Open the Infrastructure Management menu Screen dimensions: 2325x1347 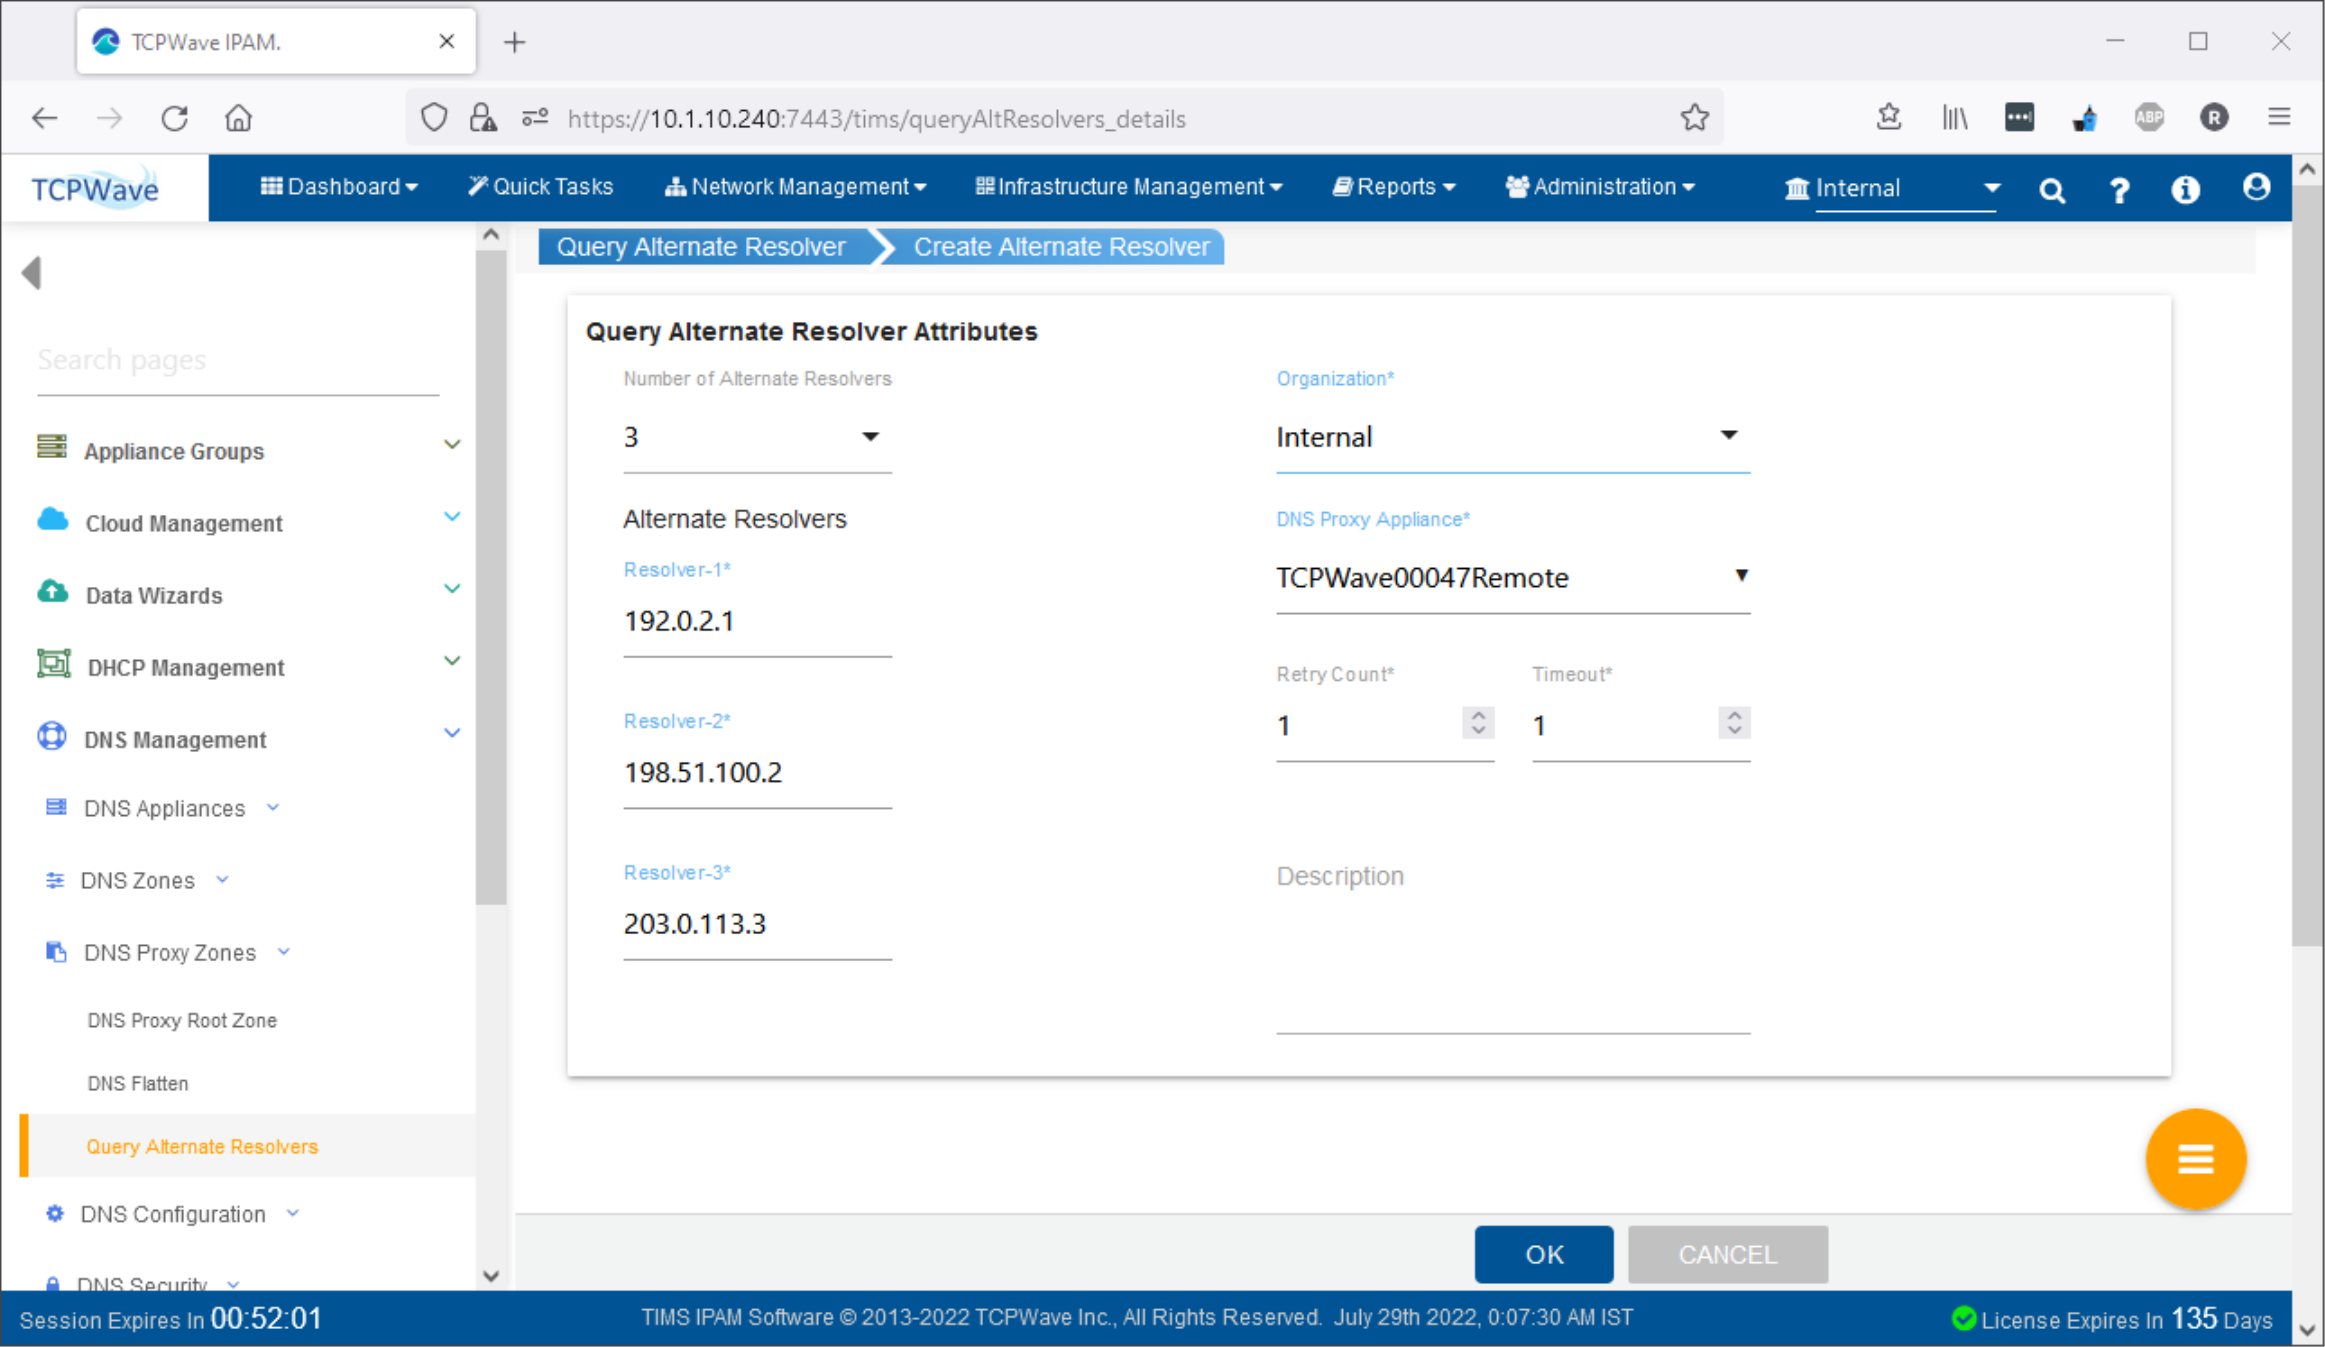tap(1129, 187)
